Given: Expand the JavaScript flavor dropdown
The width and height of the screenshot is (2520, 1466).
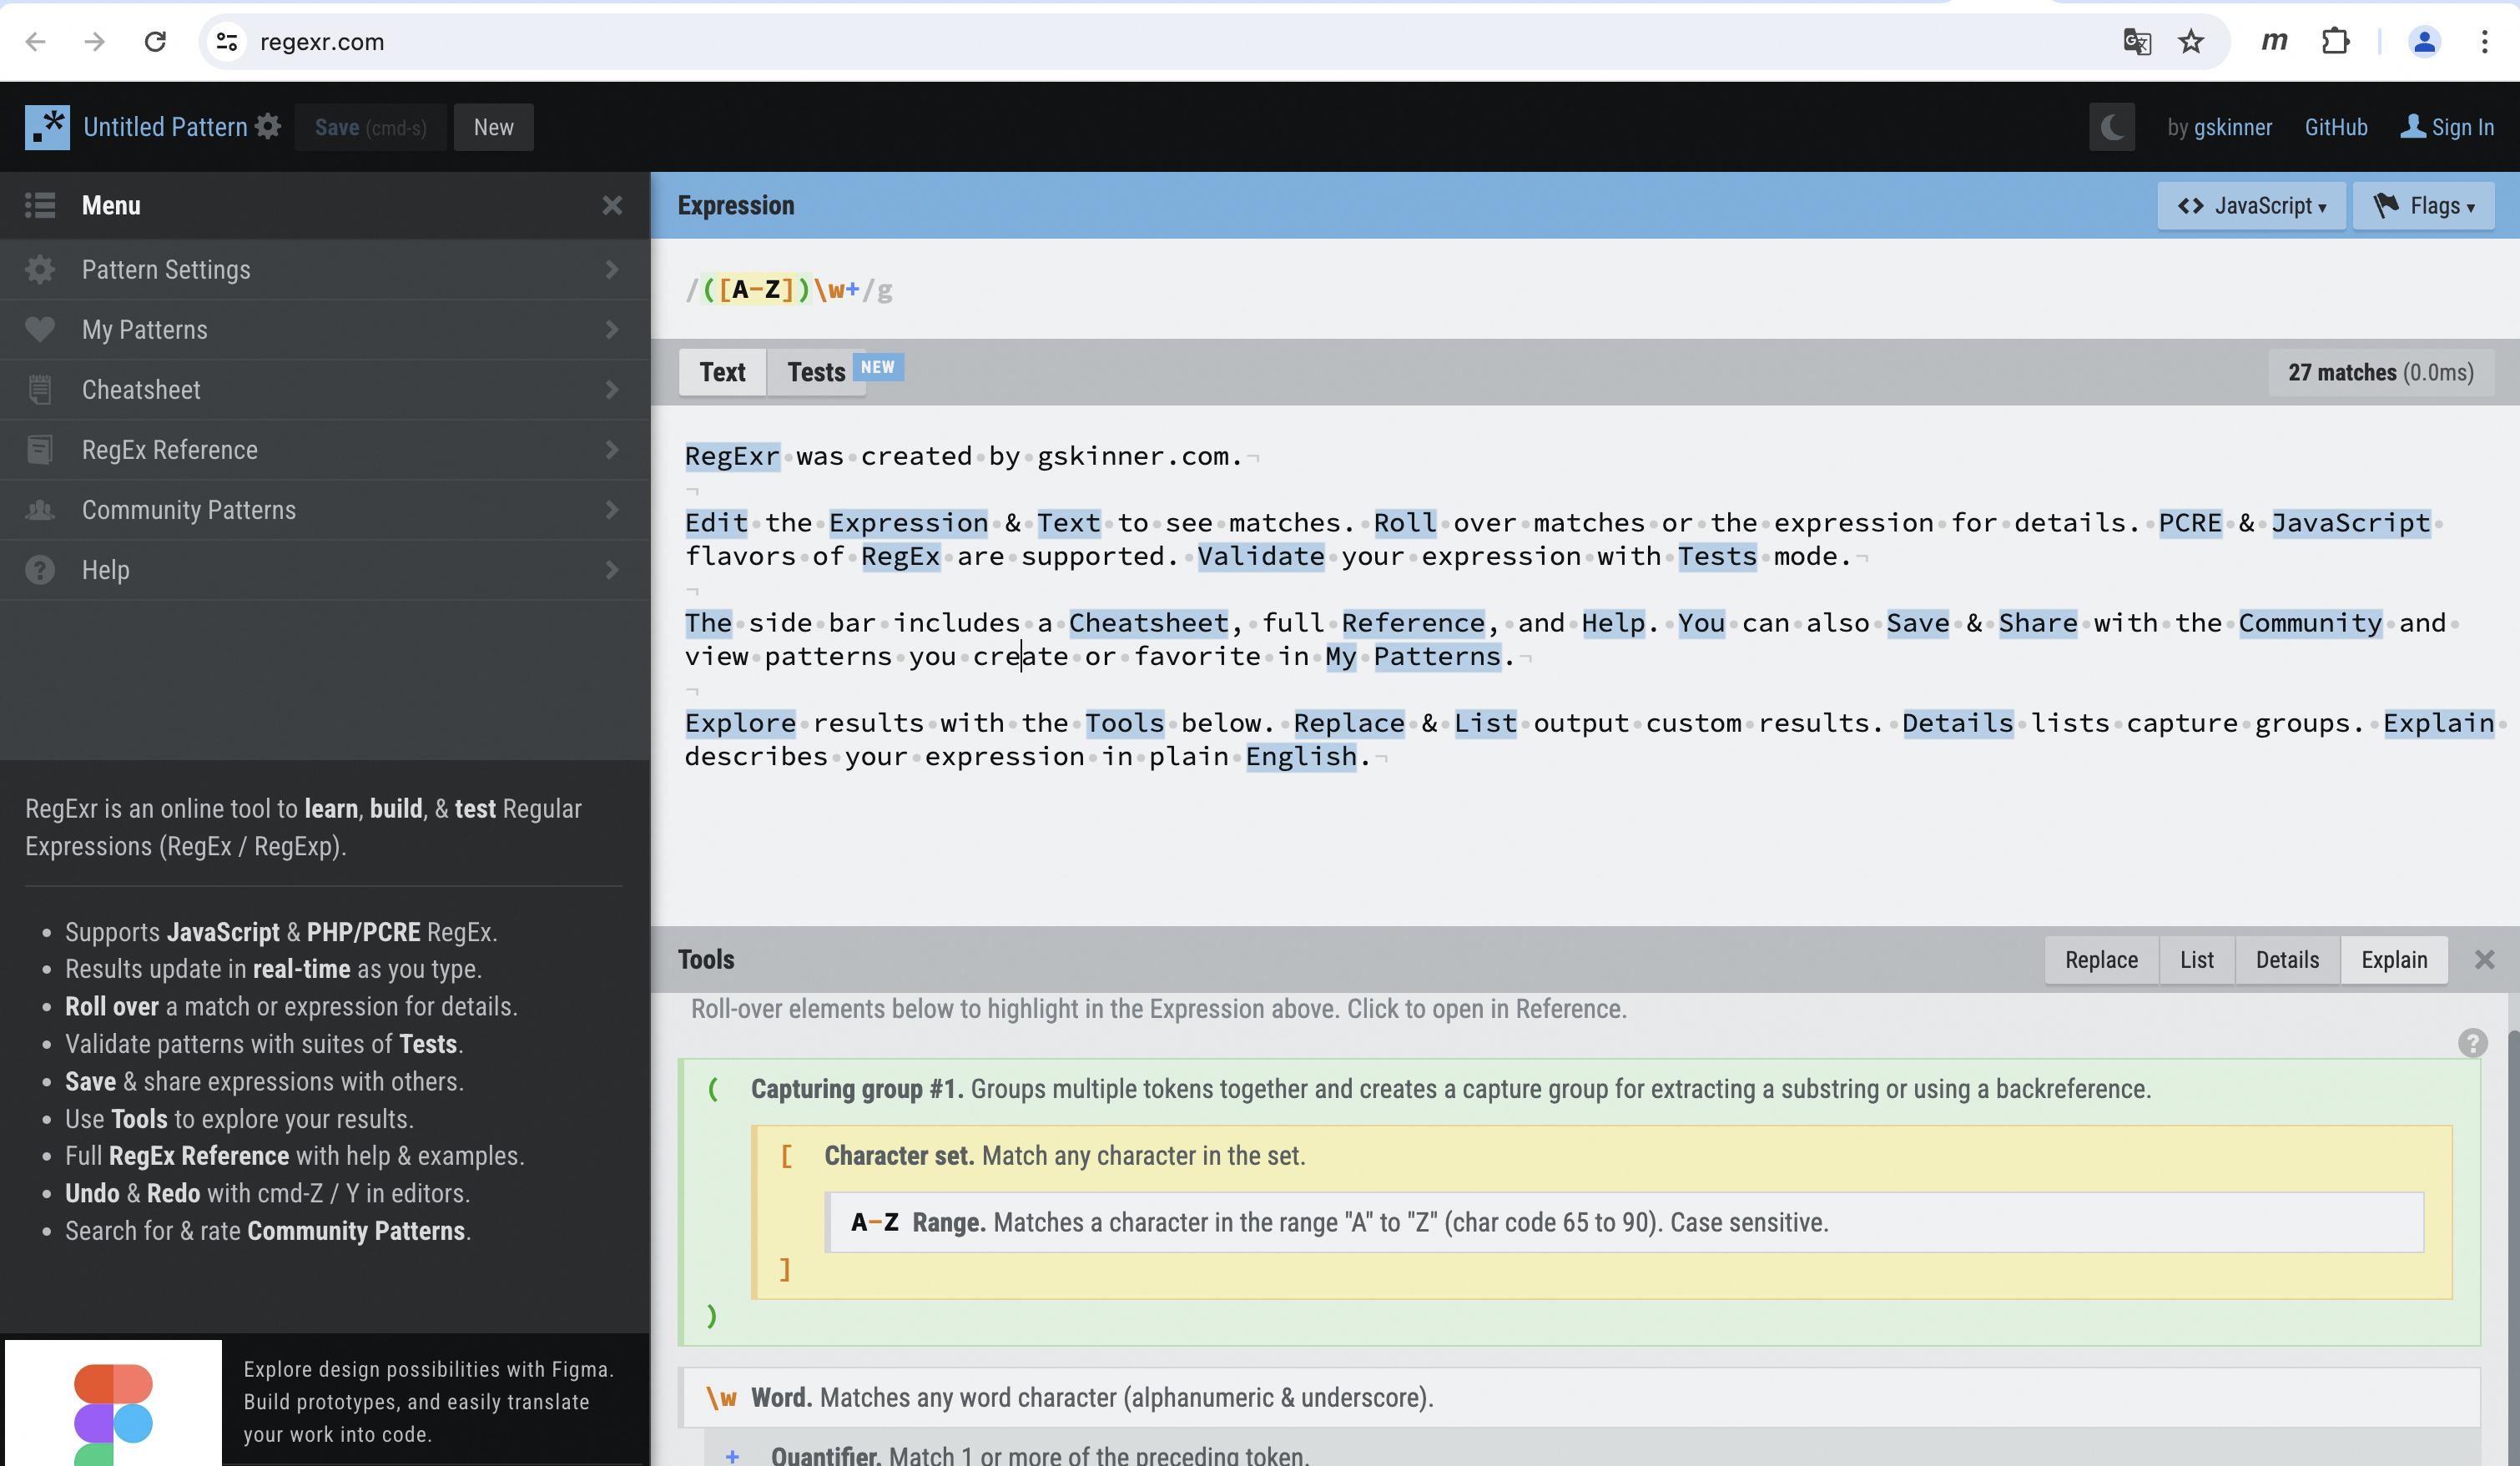Looking at the screenshot, I should click(2251, 206).
